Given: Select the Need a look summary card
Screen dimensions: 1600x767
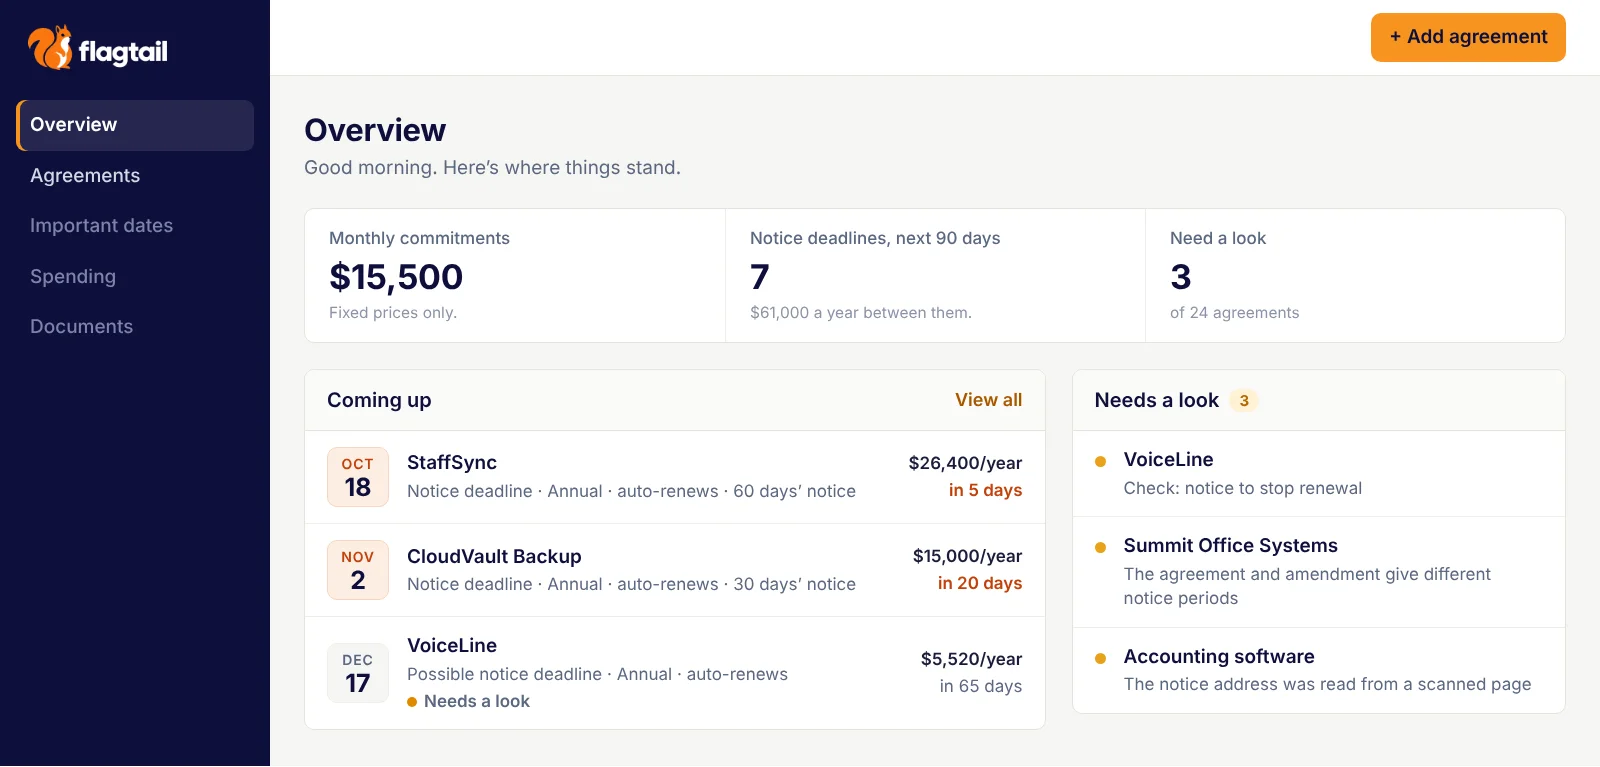Looking at the screenshot, I should pyautogui.click(x=1355, y=276).
